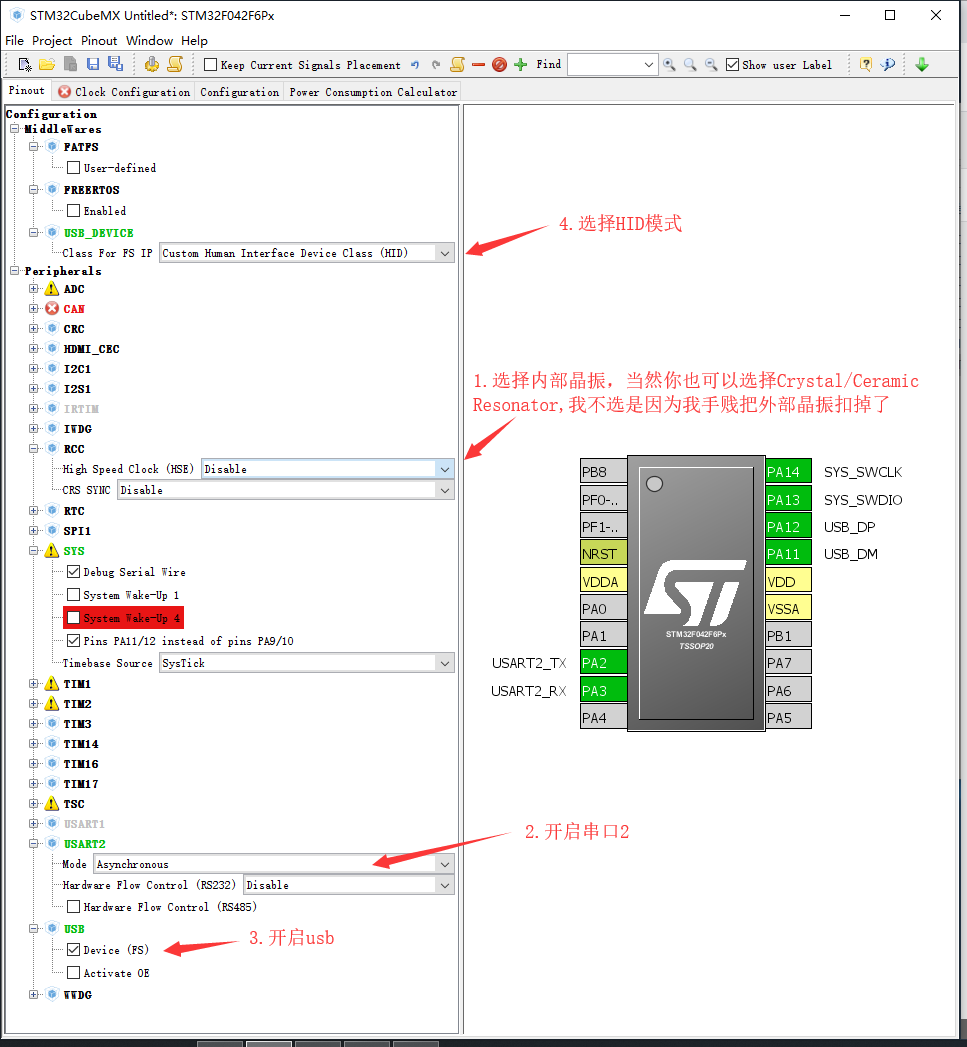Enable the USB Device FS checkbox
This screenshot has height=1047, width=967.
click(73, 950)
